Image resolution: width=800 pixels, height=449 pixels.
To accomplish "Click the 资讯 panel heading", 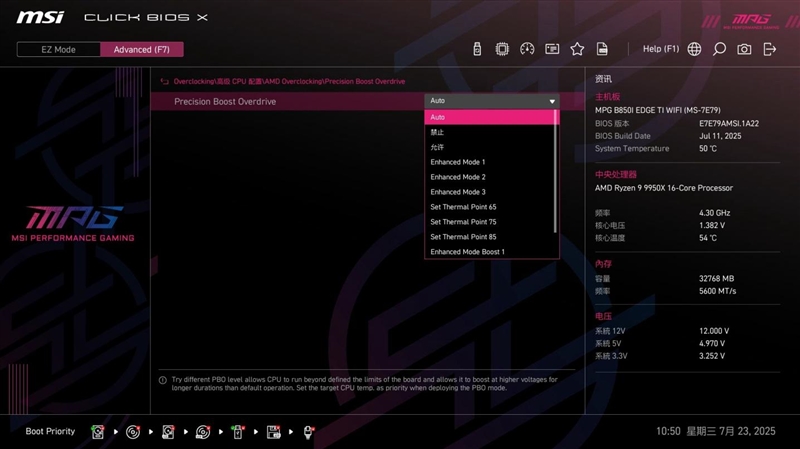I will pyautogui.click(x=603, y=79).
